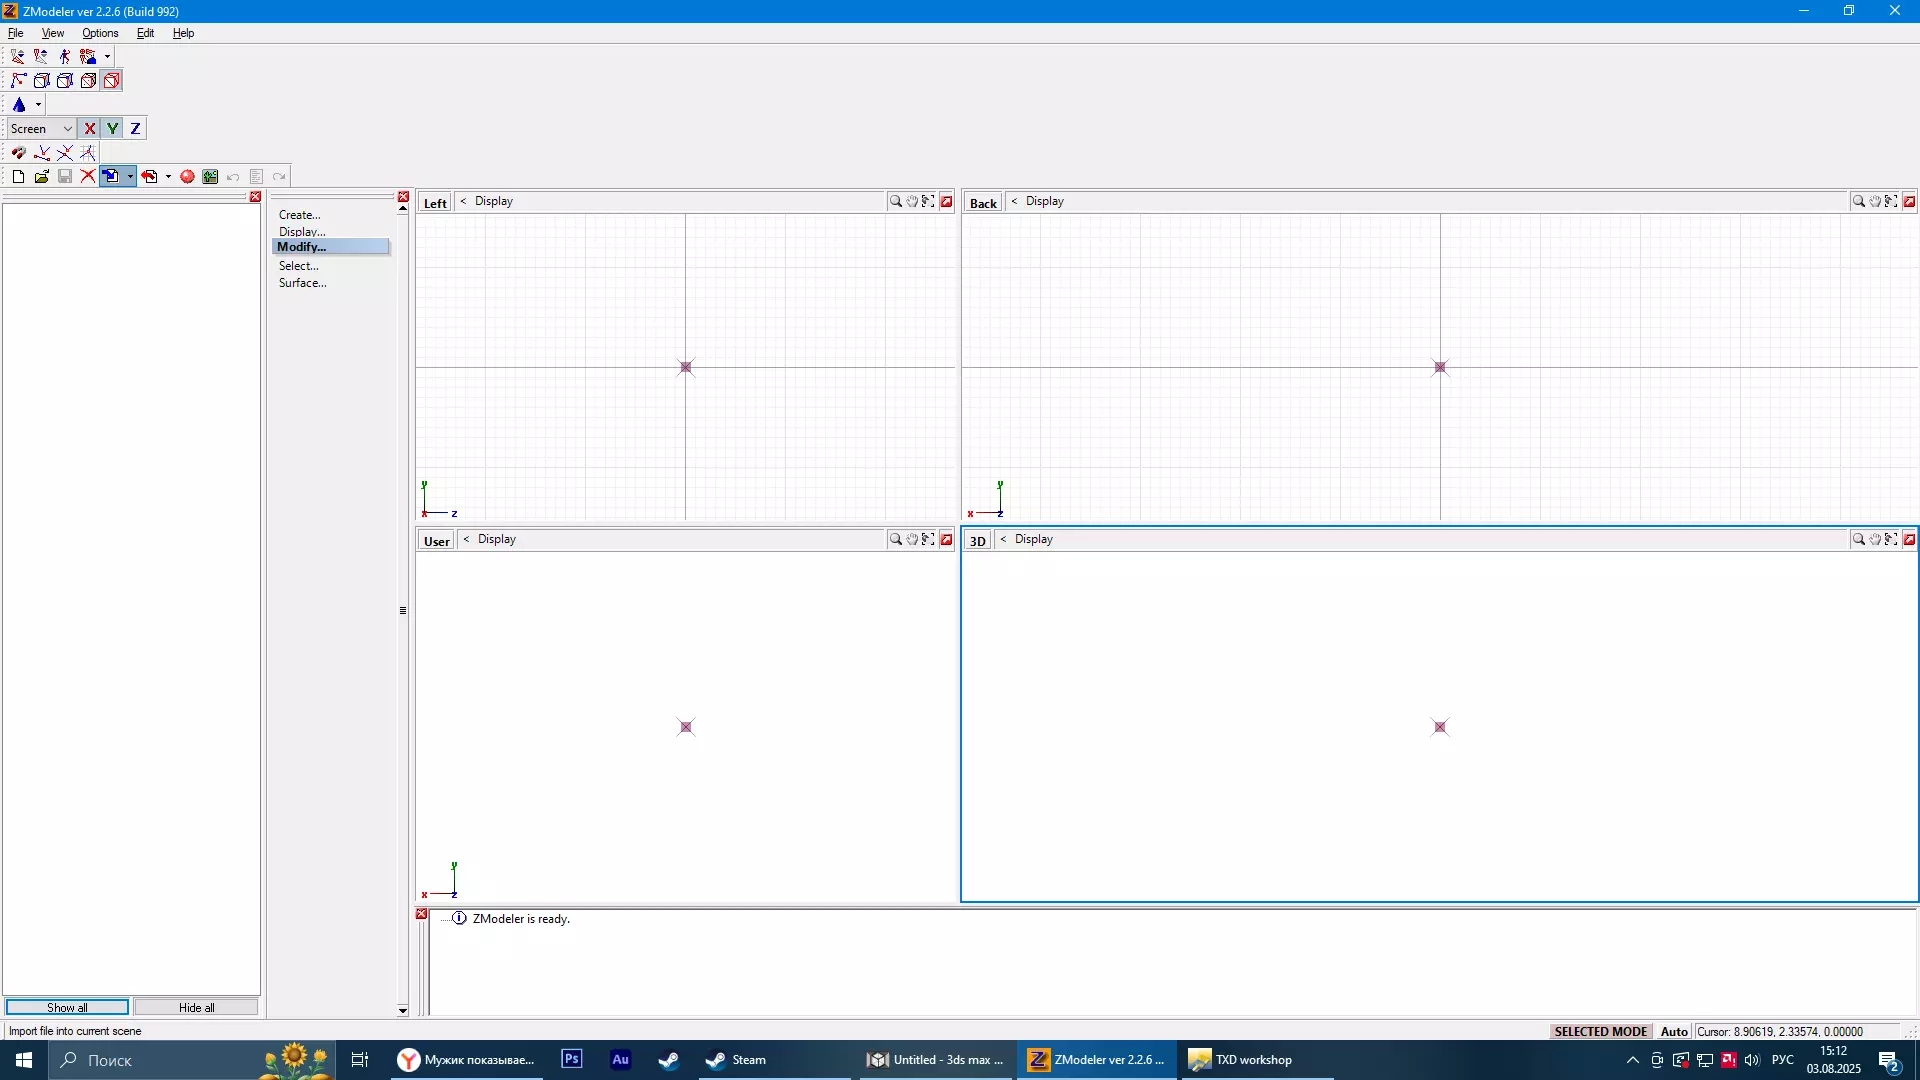The image size is (1920, 1080).
Task: Activate the object level red cube icon
Action: [x=112, y=81]
